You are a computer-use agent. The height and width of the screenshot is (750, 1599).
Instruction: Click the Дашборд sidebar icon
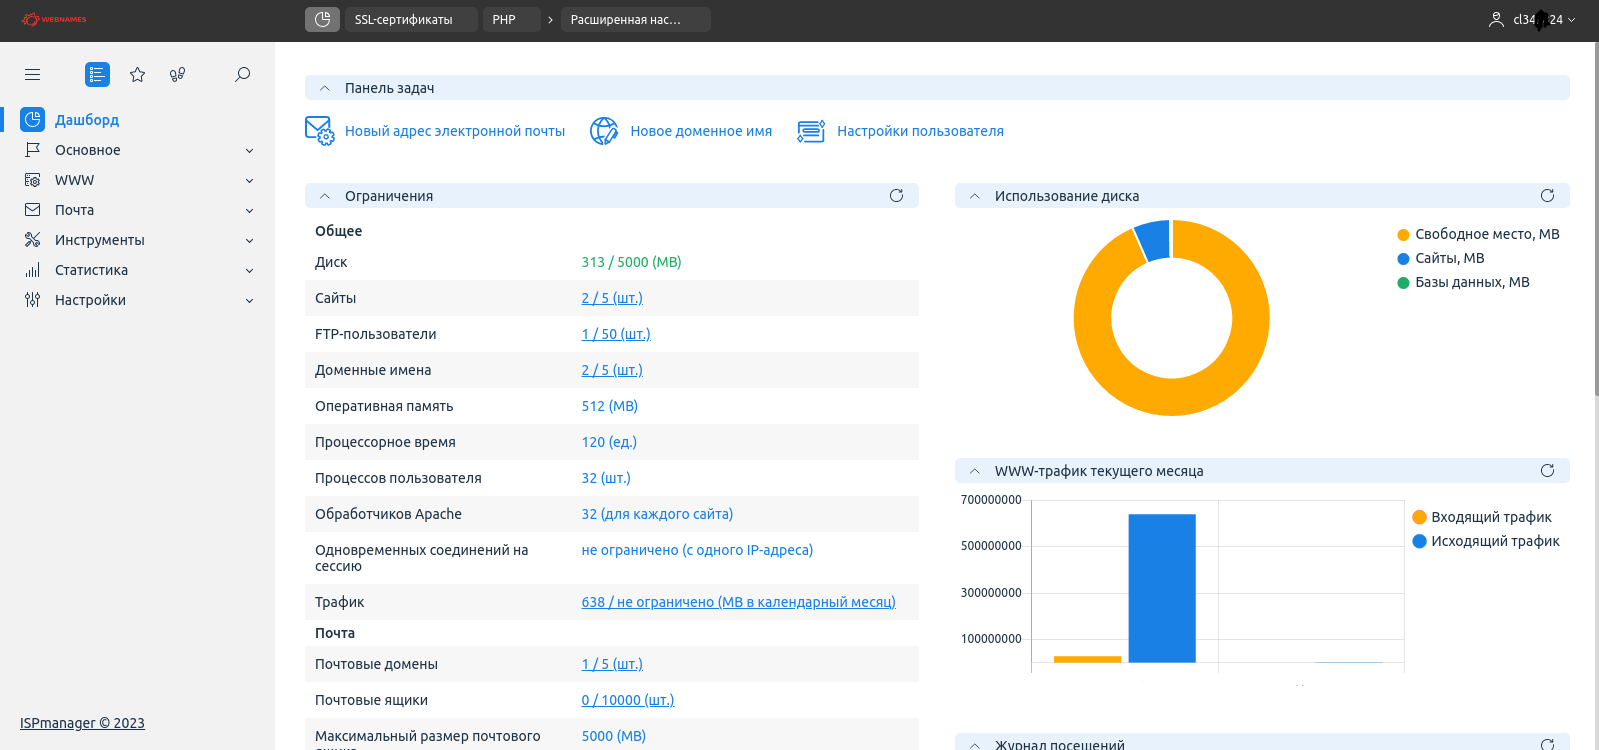click(33, 120)
